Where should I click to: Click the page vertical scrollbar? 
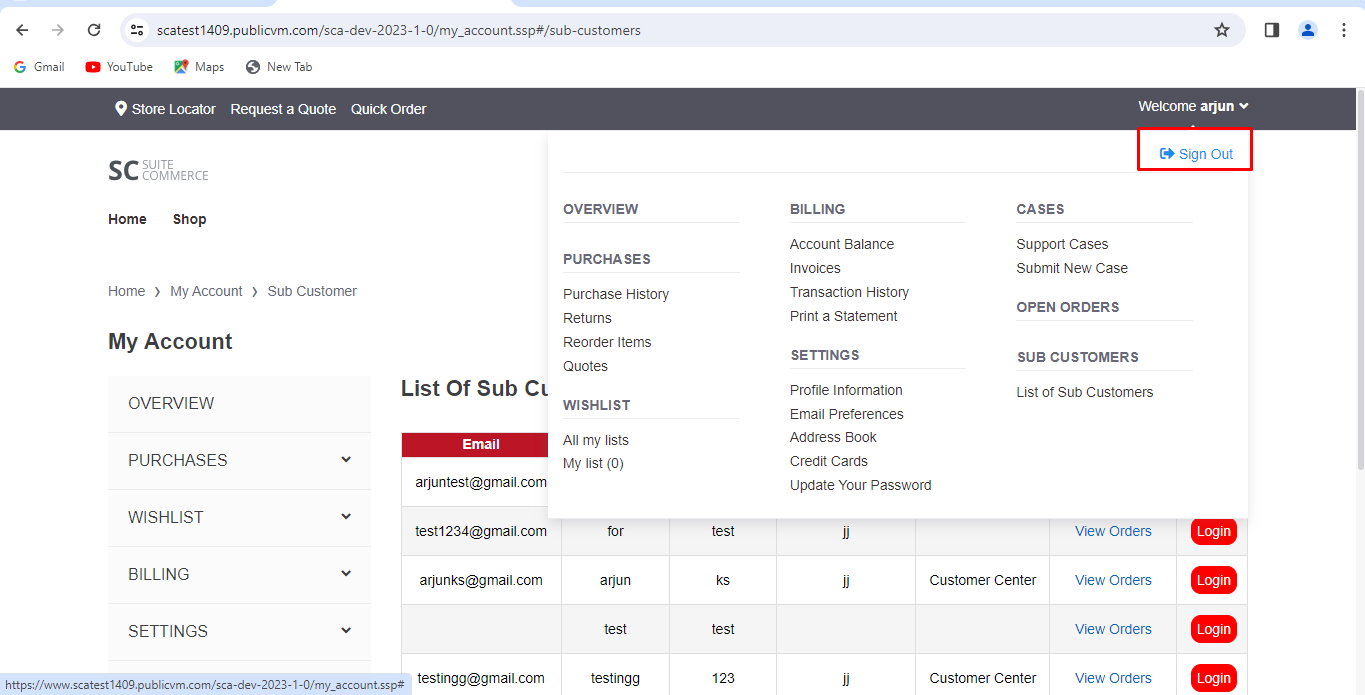point(1359,280)
